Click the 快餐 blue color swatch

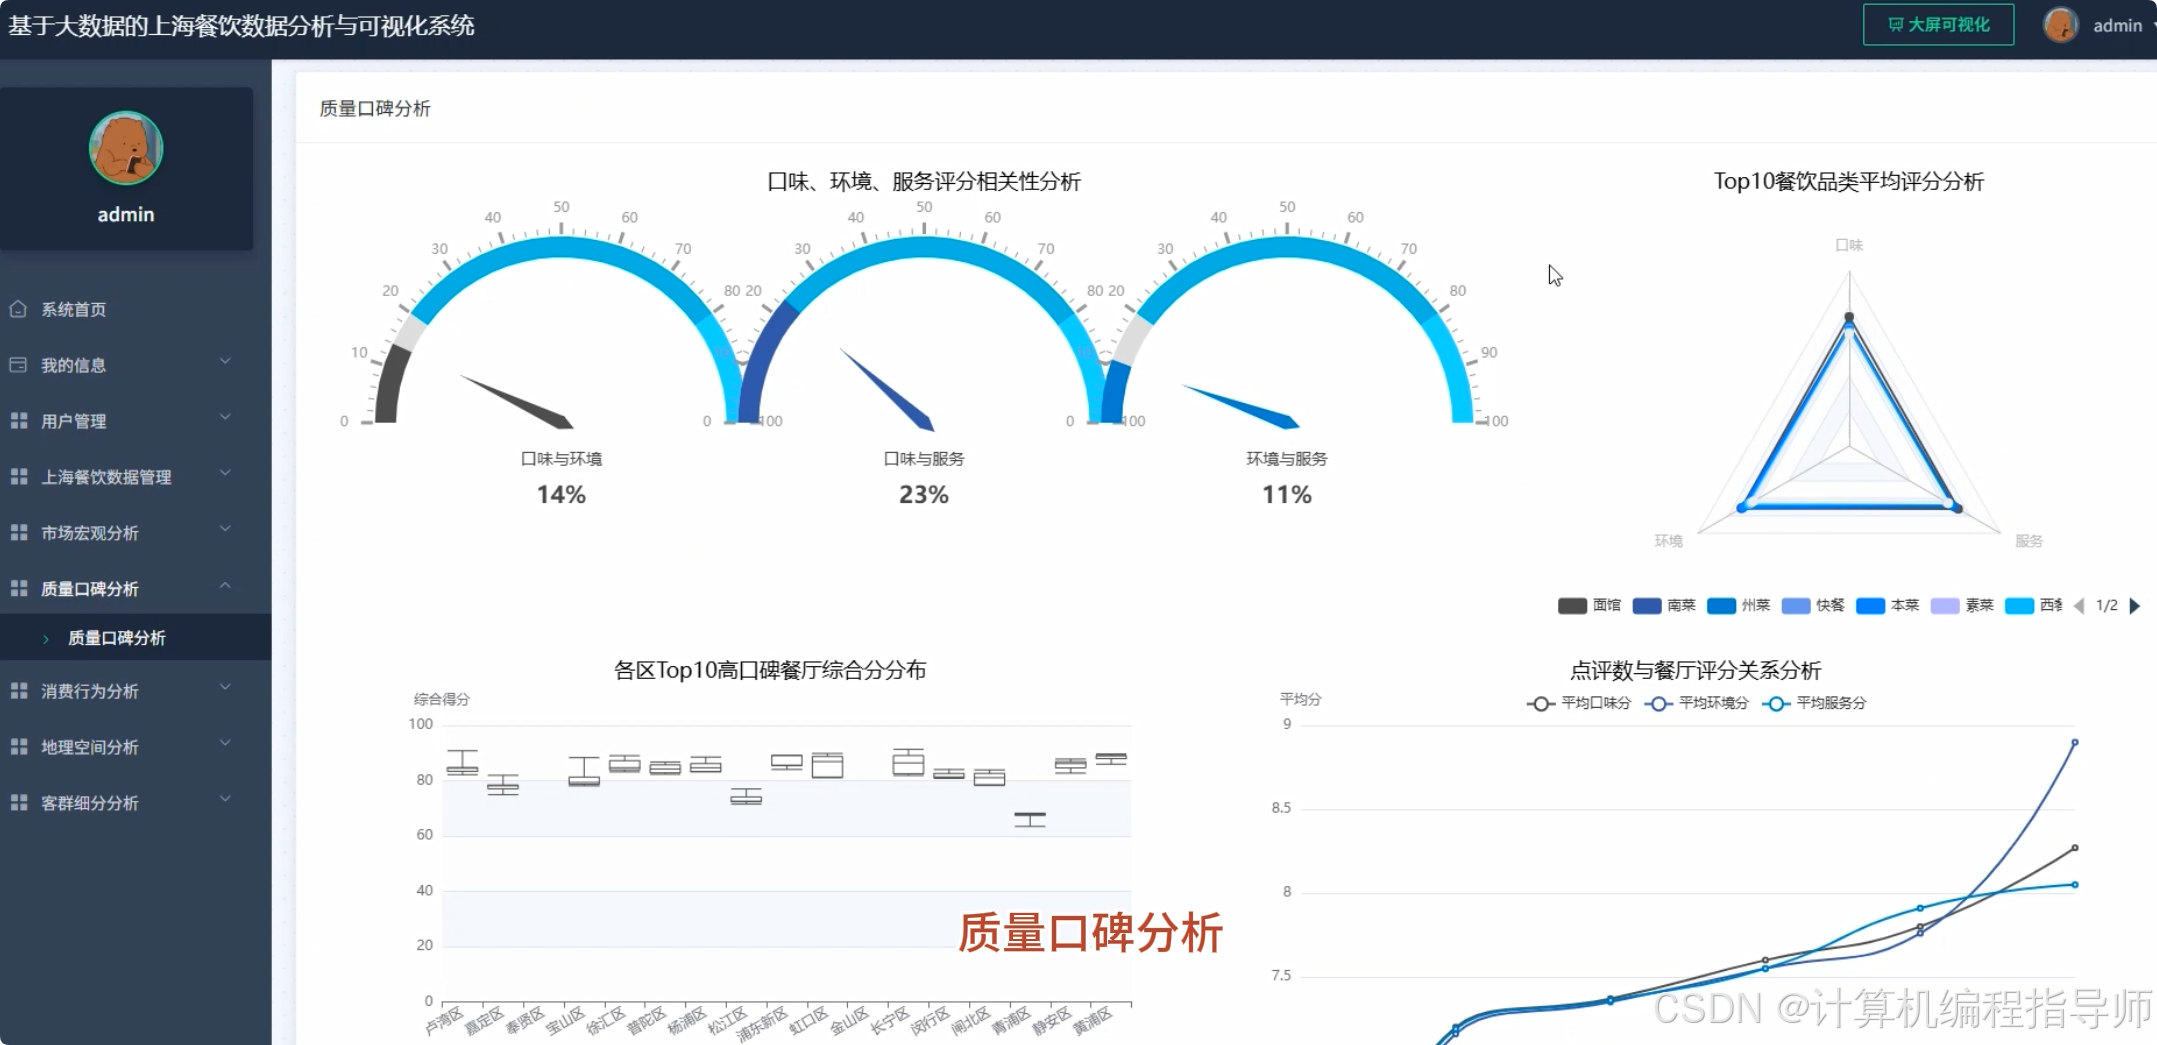1795,606
